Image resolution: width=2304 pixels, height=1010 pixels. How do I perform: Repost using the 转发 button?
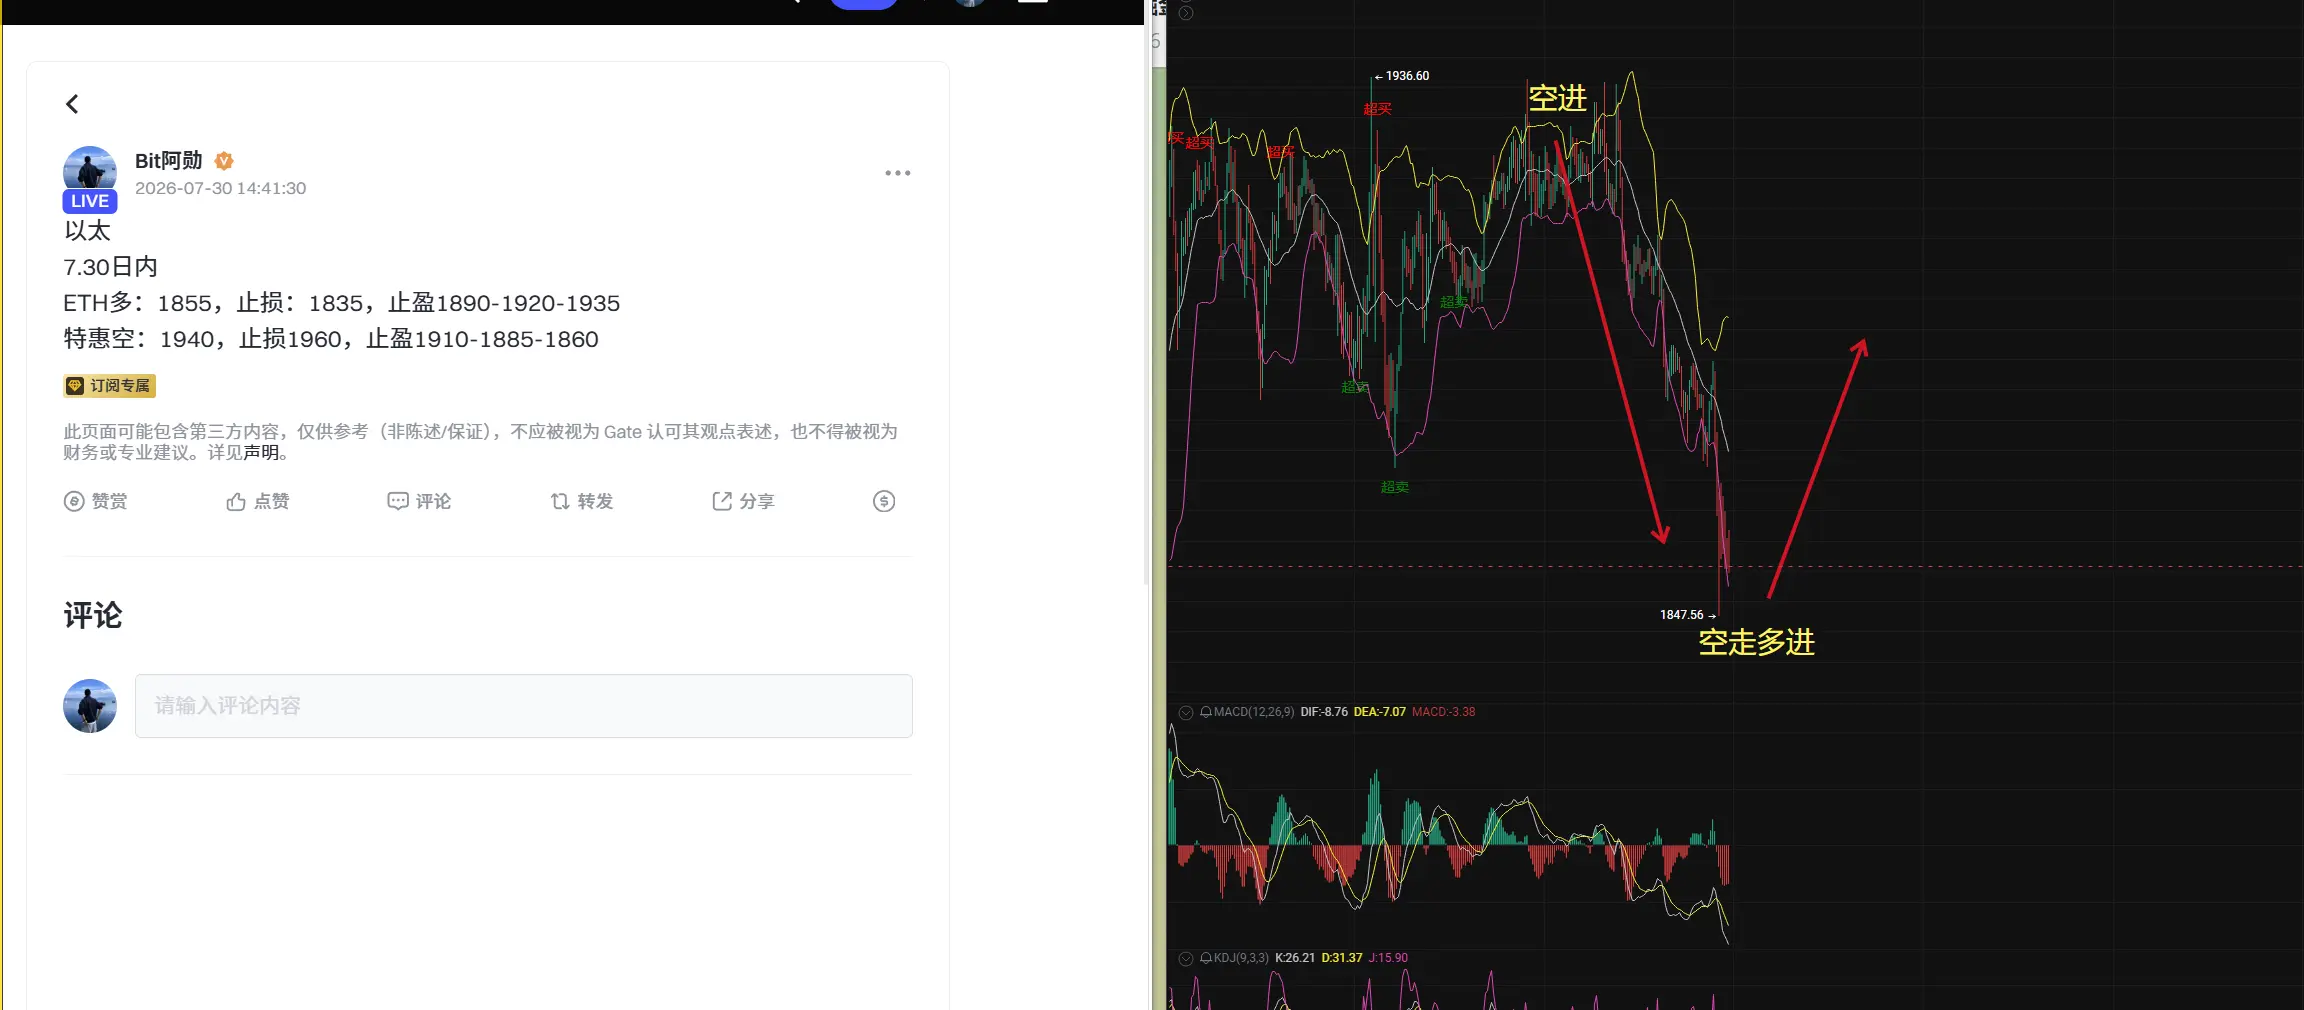click(x=582, y=501)
